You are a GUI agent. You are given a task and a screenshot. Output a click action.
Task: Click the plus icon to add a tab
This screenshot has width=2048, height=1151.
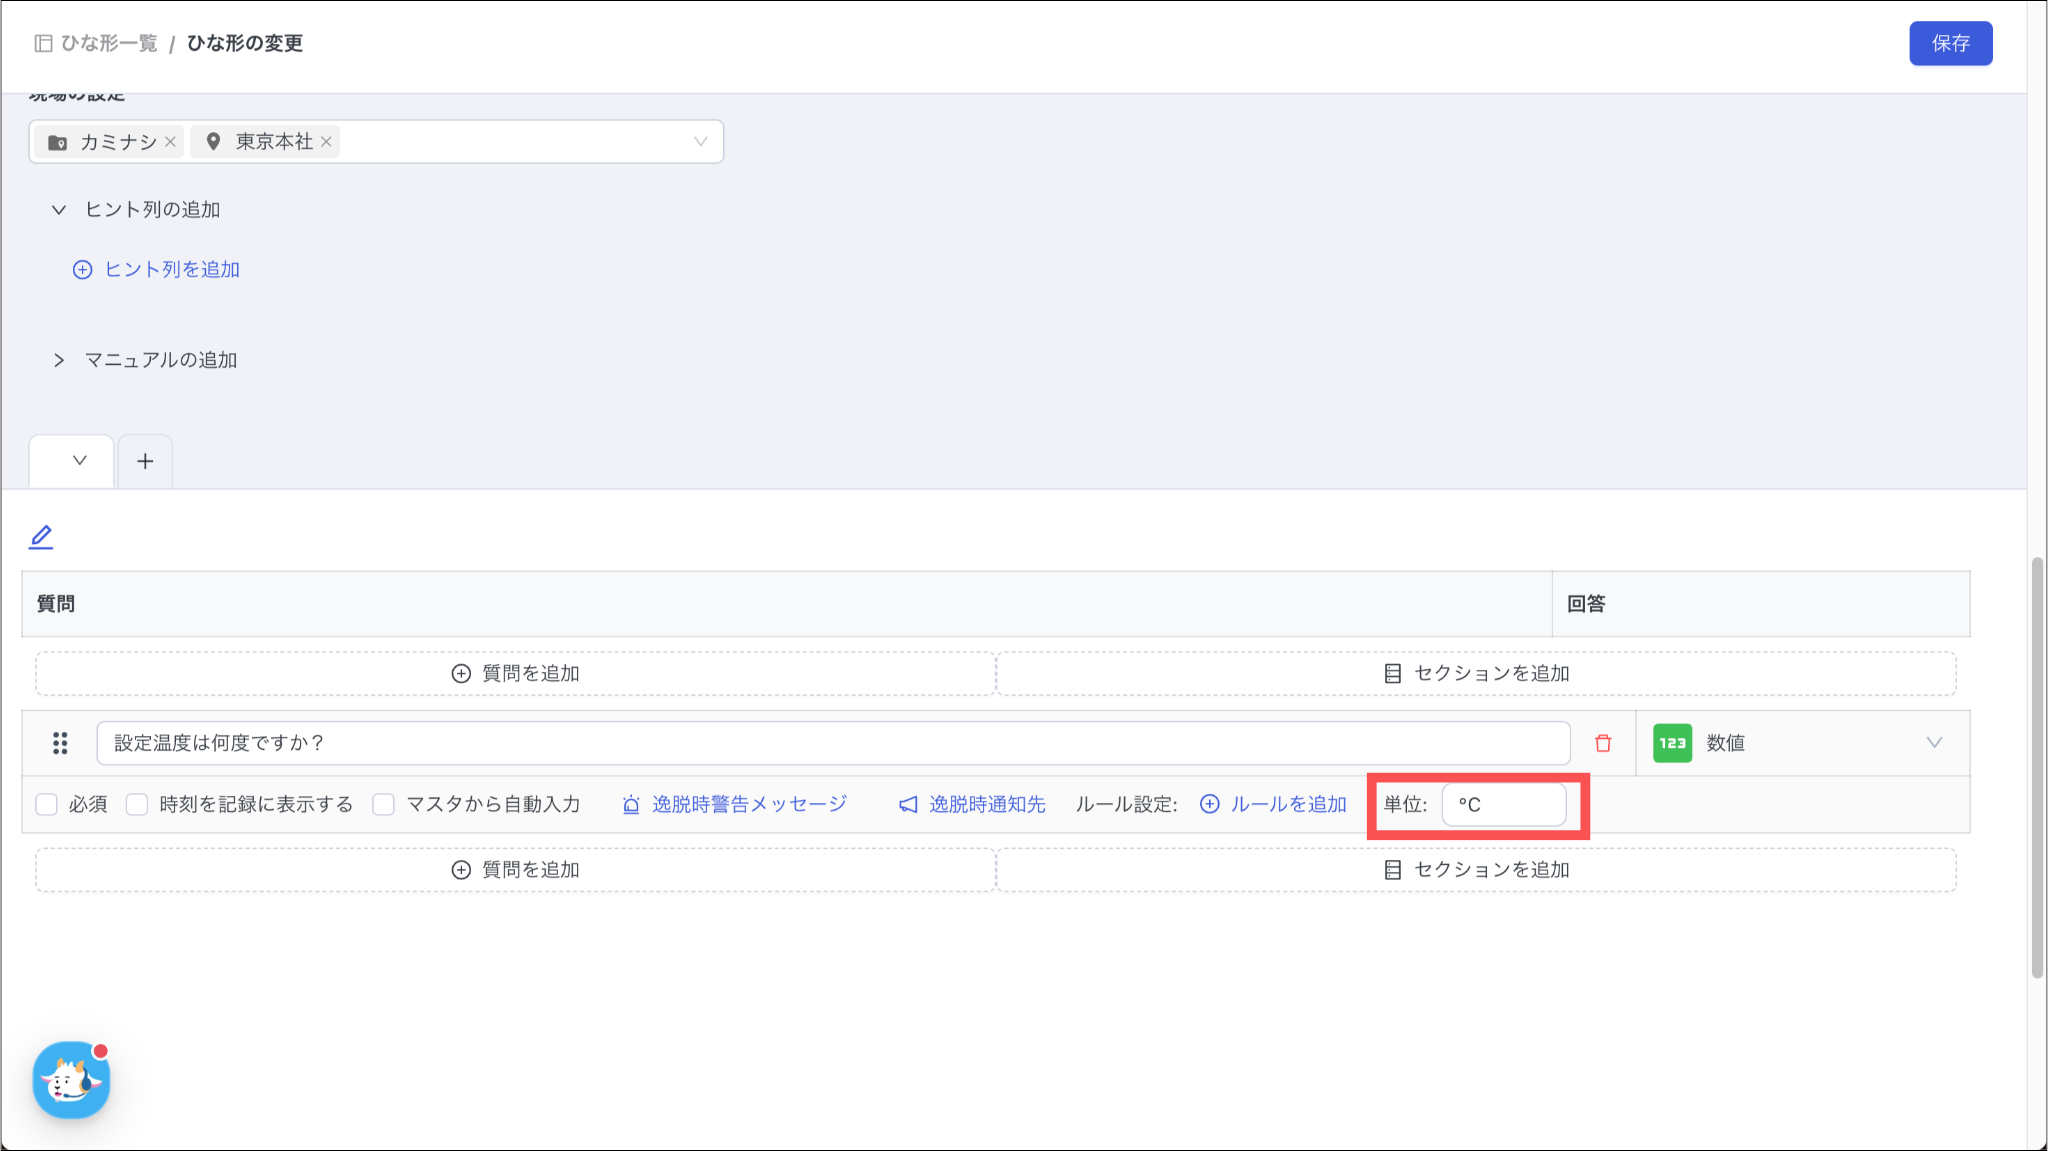(145, 461)
